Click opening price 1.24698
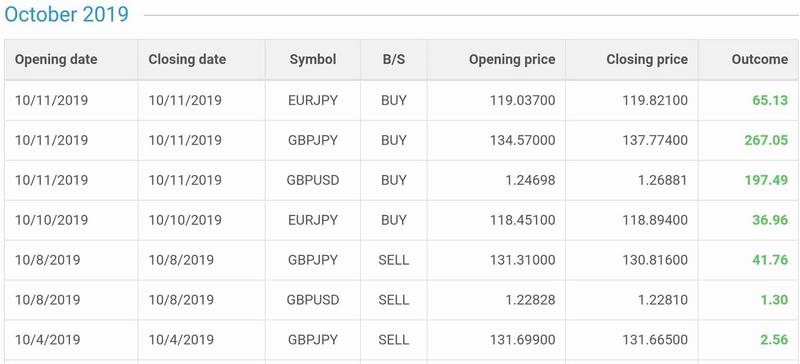Image resolution: width=800 pixels, height=364 pixels. click(530, 180)
